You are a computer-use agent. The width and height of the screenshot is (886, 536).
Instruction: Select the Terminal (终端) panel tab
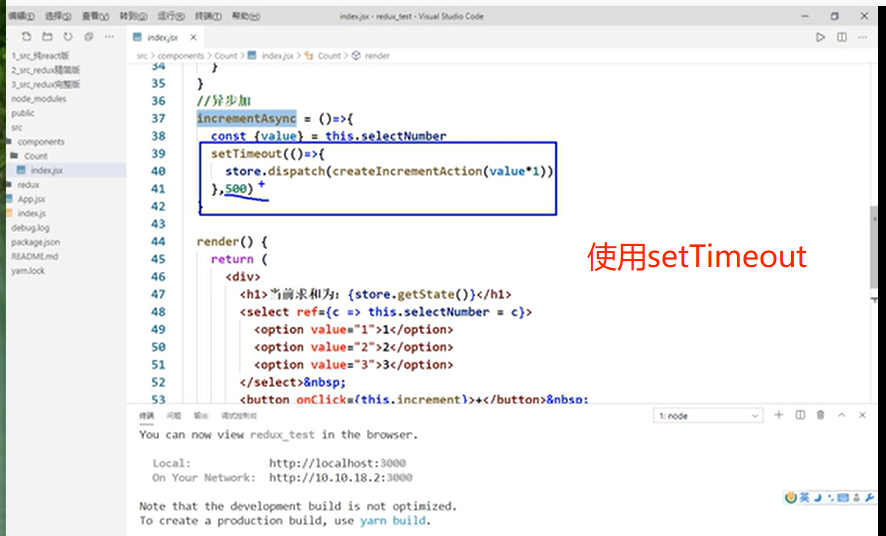click(146, 416)
